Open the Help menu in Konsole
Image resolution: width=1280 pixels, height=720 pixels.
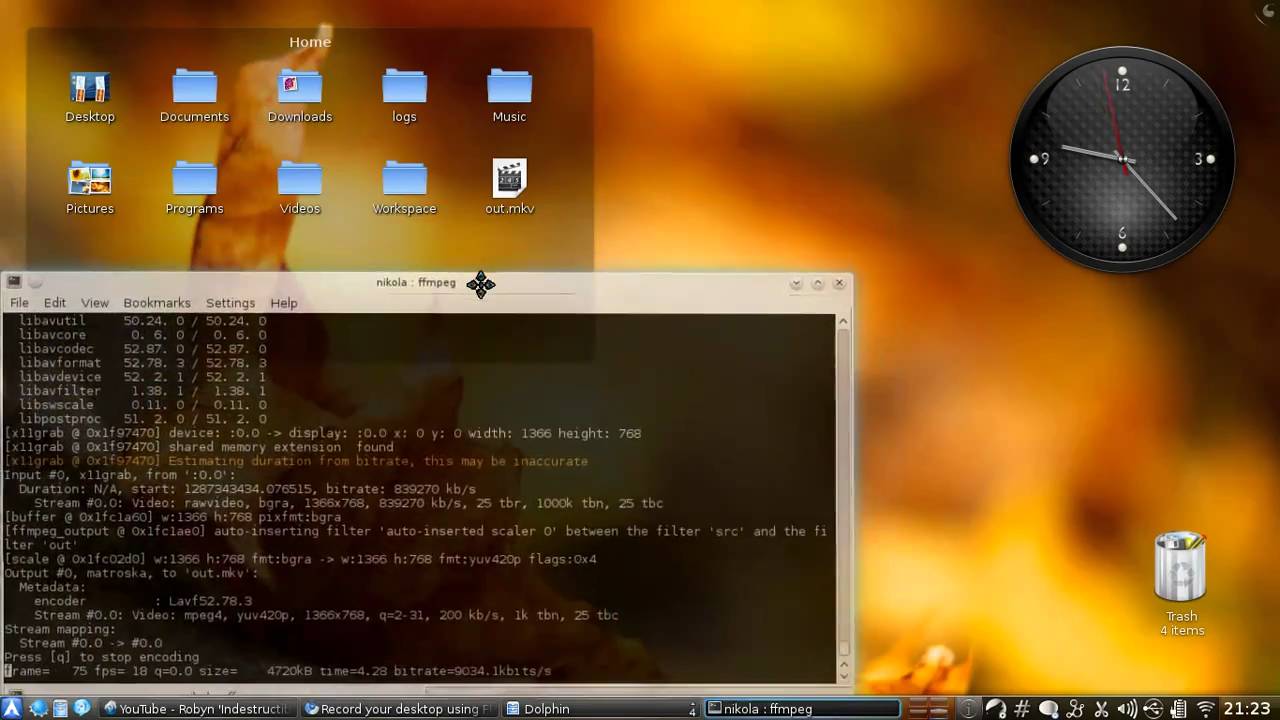pos(284,303)
